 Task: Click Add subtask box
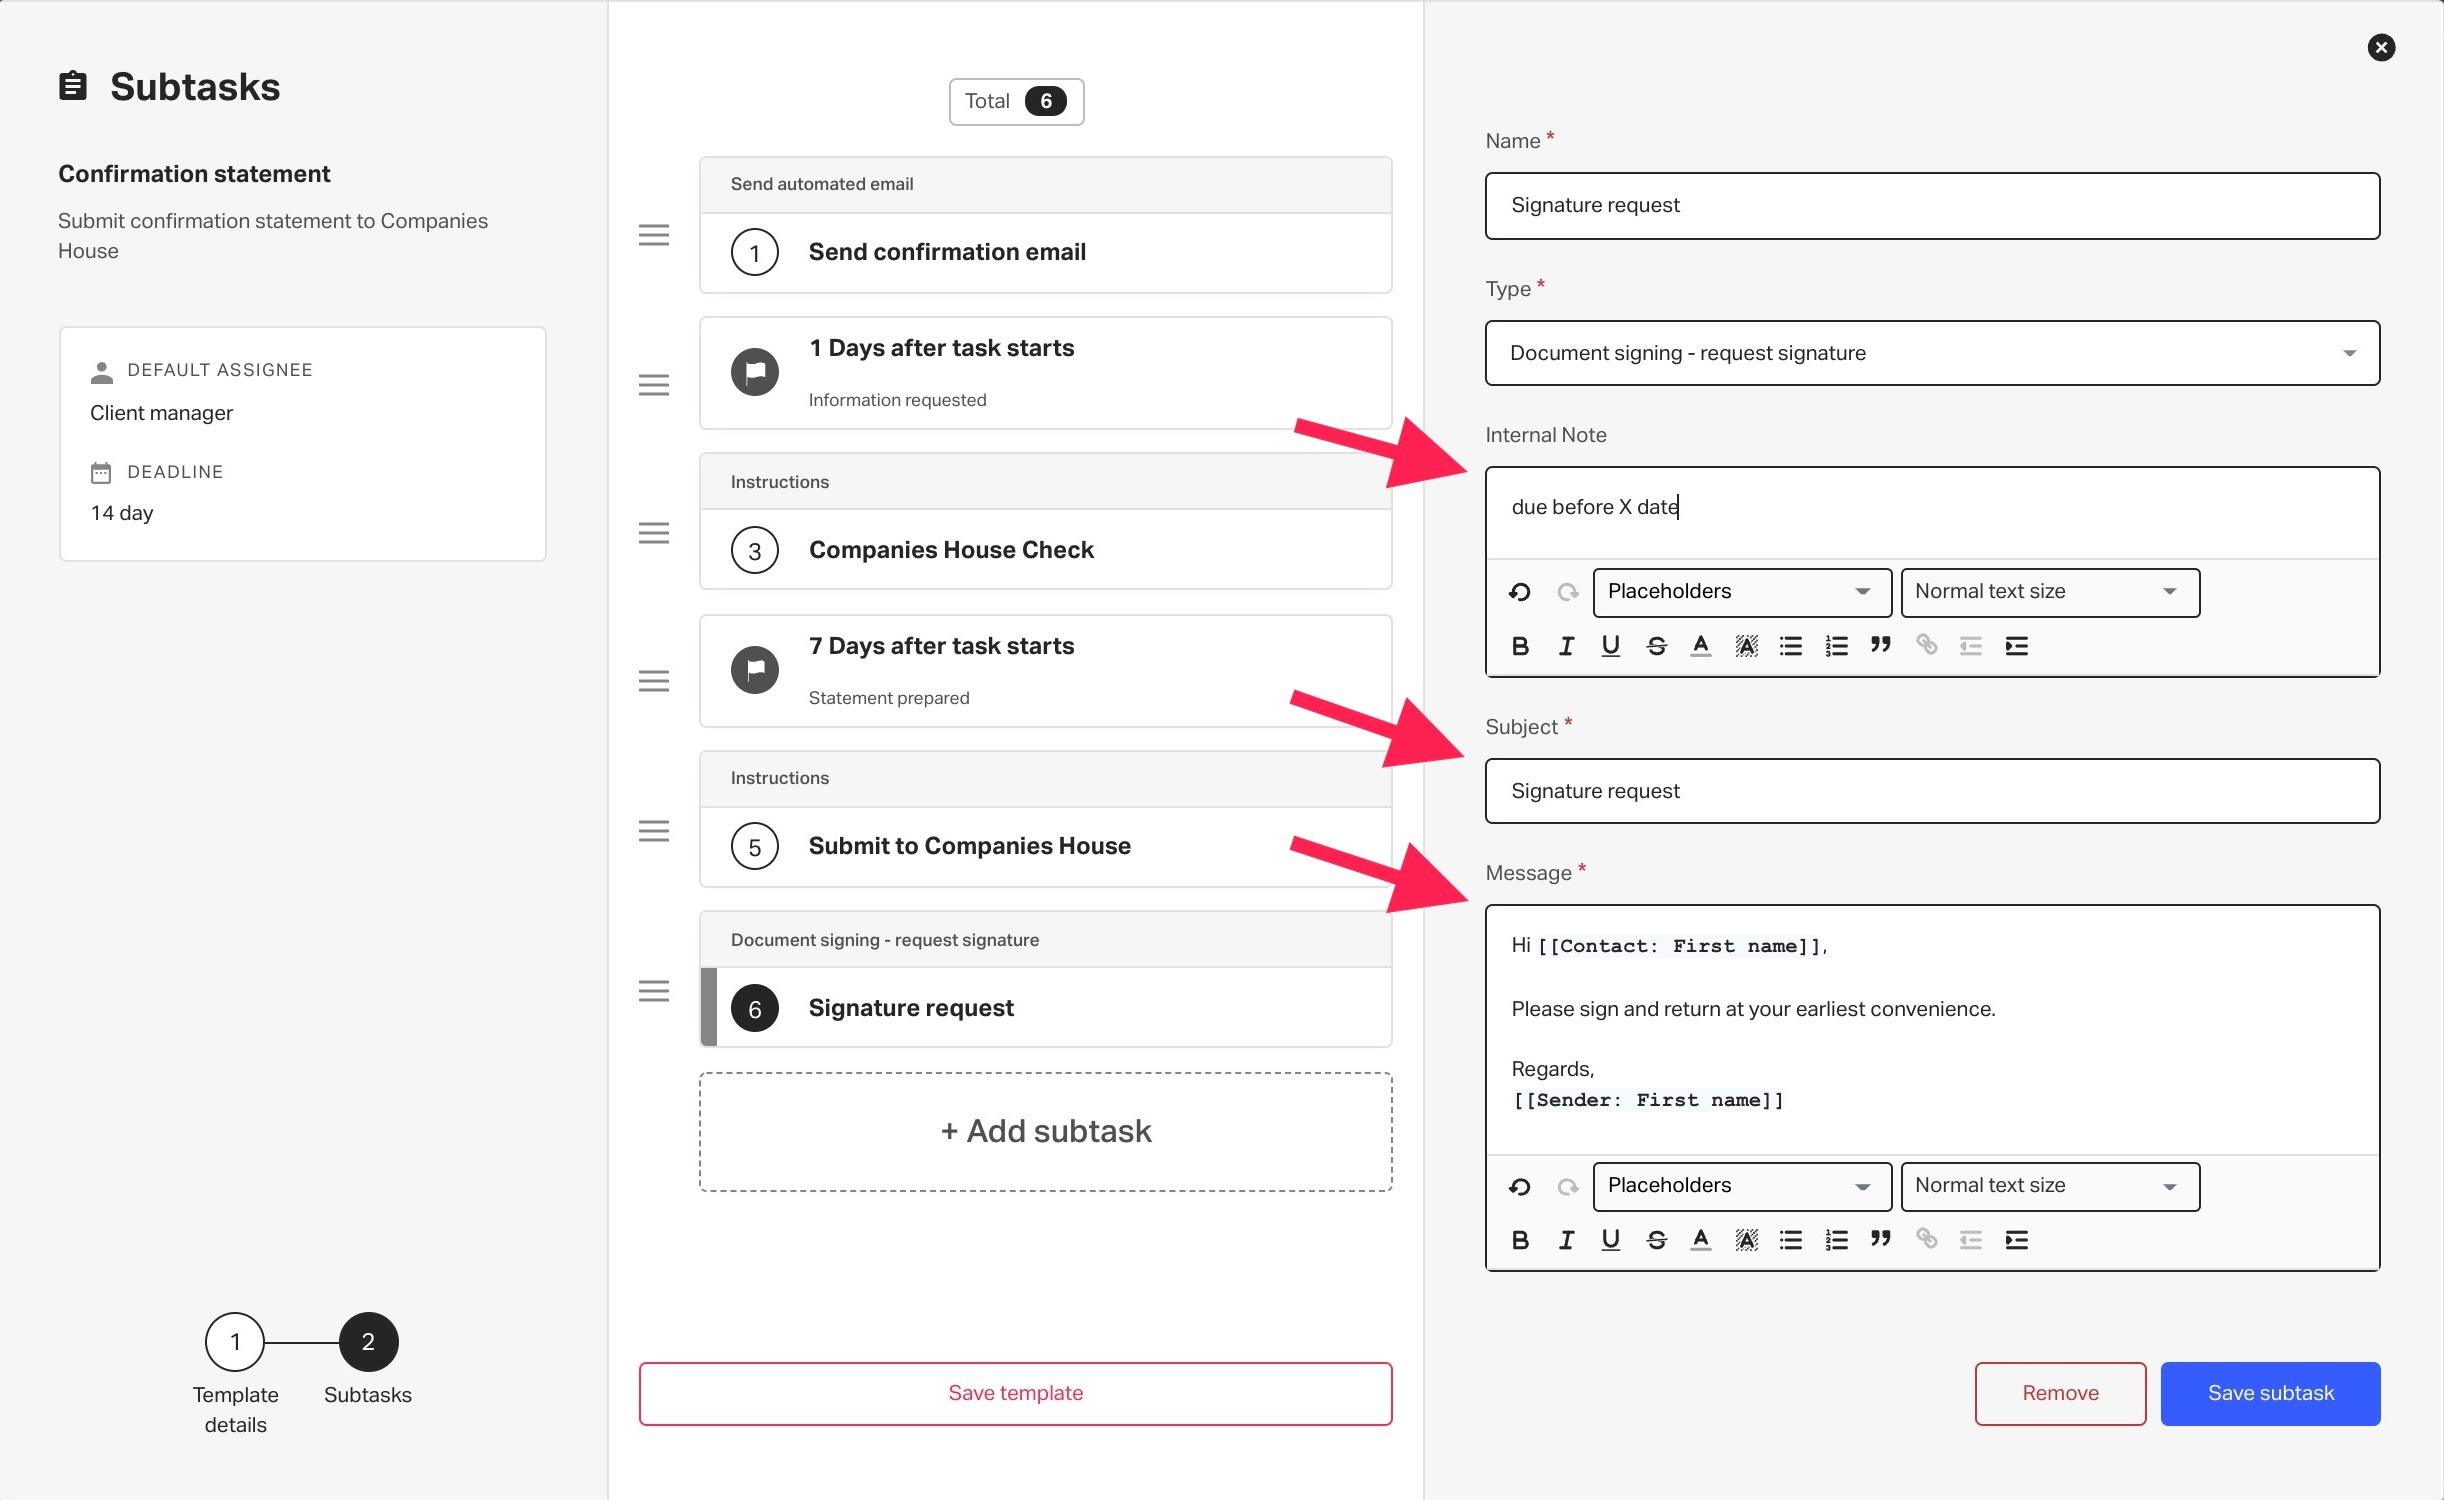point(1045,1132)
